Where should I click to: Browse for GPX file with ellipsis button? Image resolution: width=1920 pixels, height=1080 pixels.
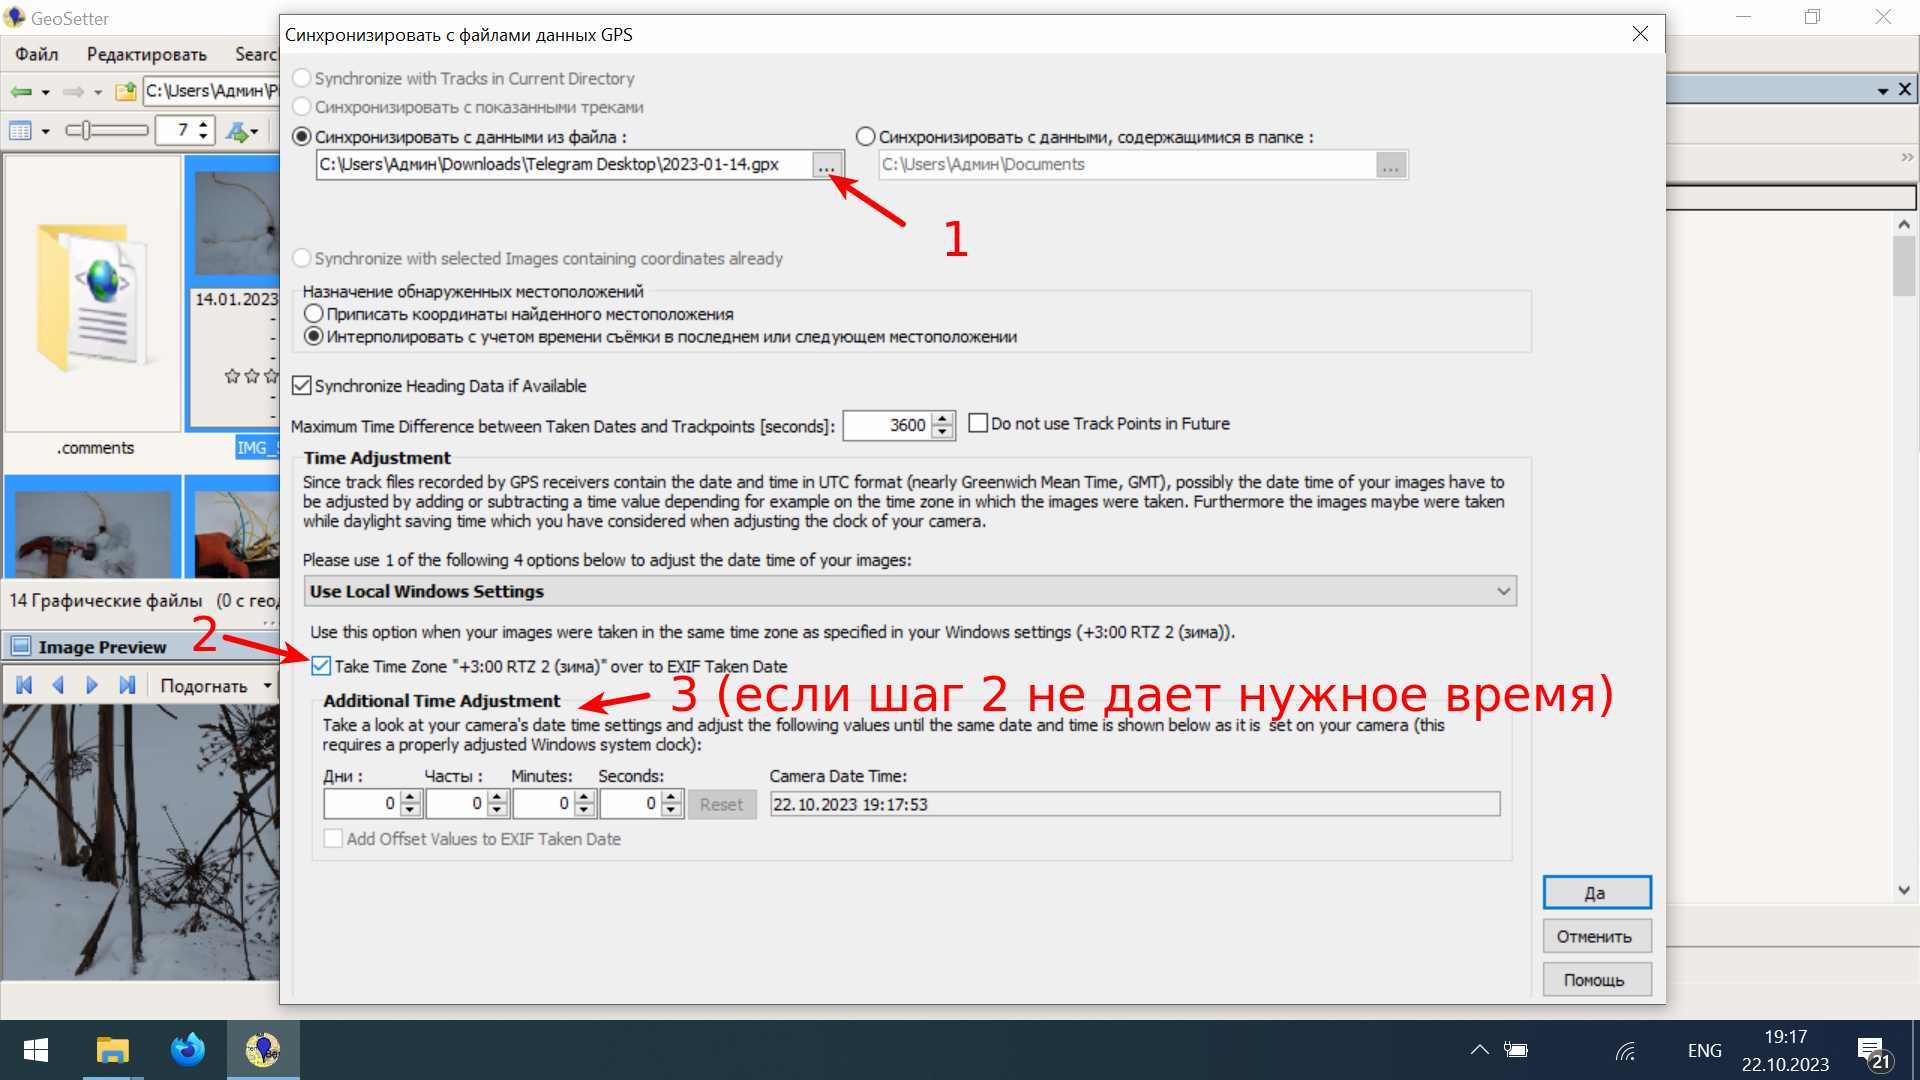[827, 165]
